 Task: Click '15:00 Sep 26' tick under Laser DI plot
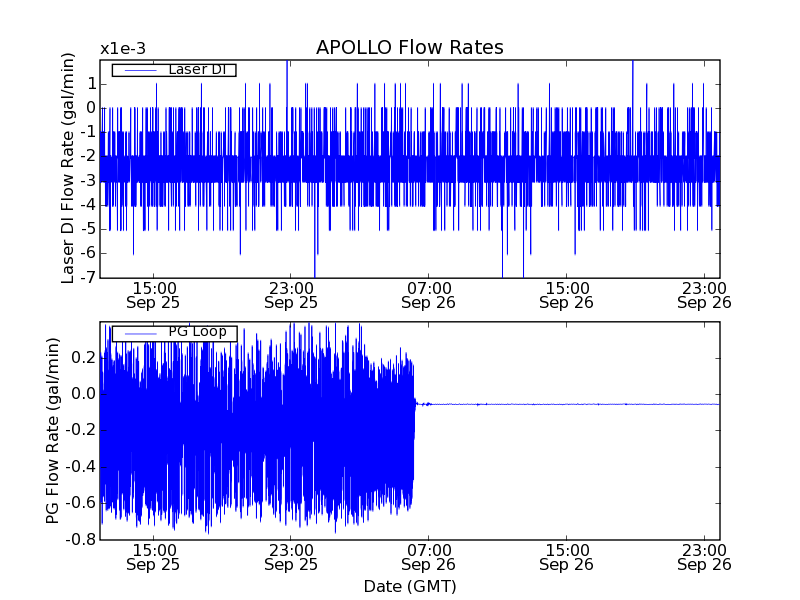pos(566,295)
